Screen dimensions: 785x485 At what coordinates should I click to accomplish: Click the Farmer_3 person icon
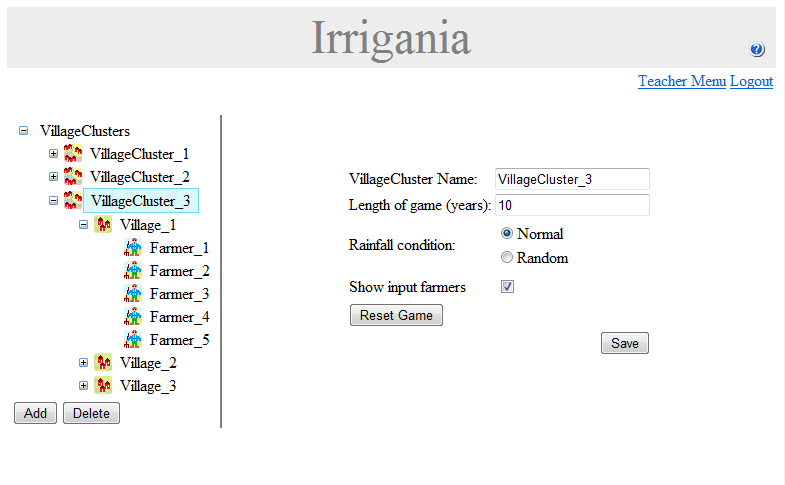(133, 294)
